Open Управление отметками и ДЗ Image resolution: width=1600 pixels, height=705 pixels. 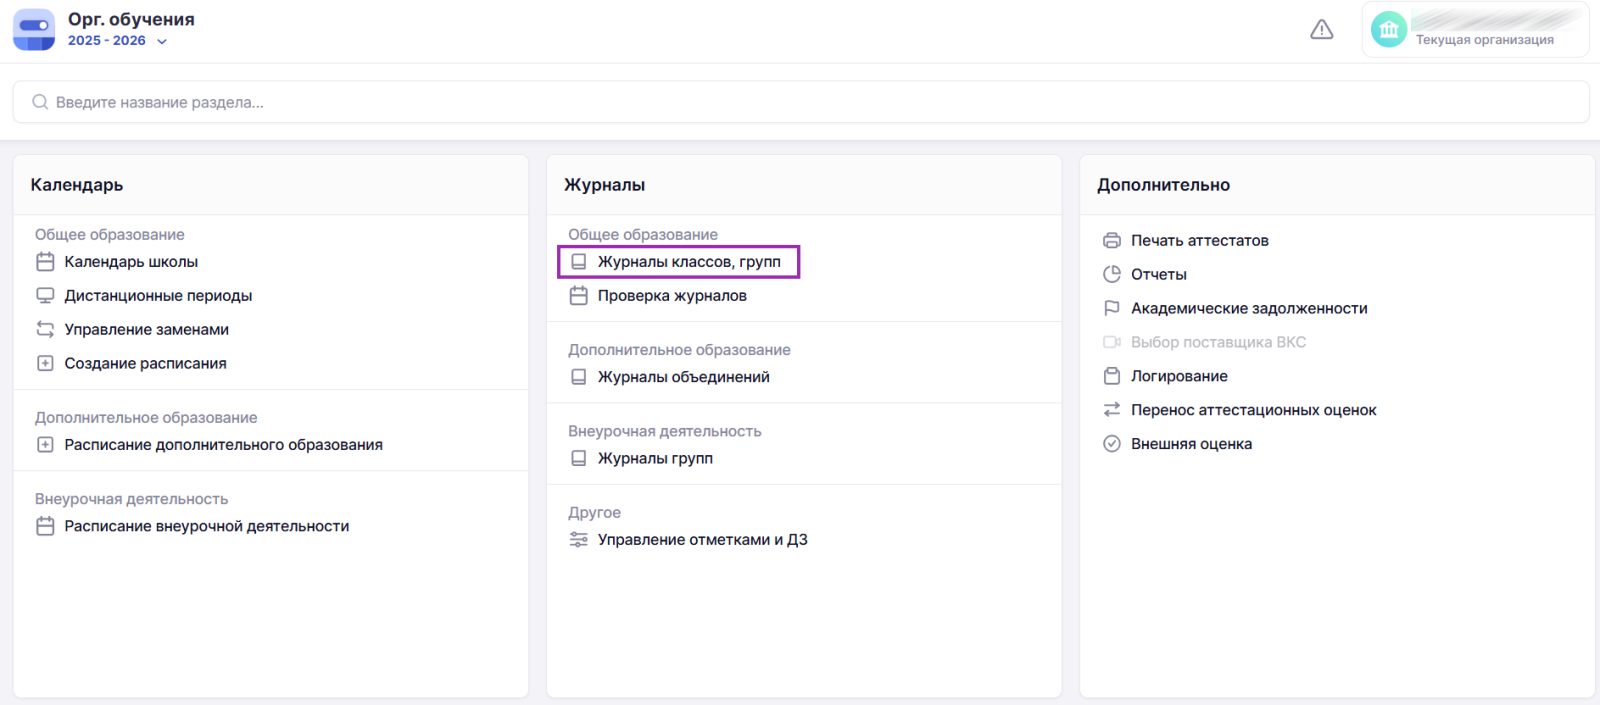pyautogui.click(x=703, y=540)
